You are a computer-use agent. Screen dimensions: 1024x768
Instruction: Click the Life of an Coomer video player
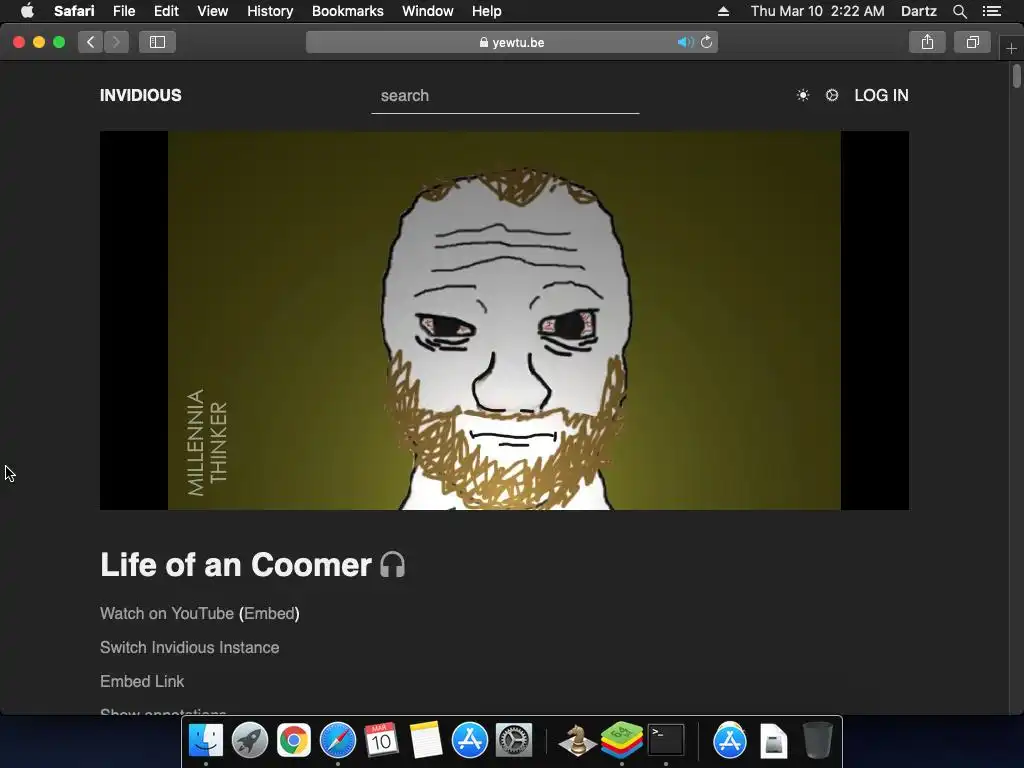504,321
